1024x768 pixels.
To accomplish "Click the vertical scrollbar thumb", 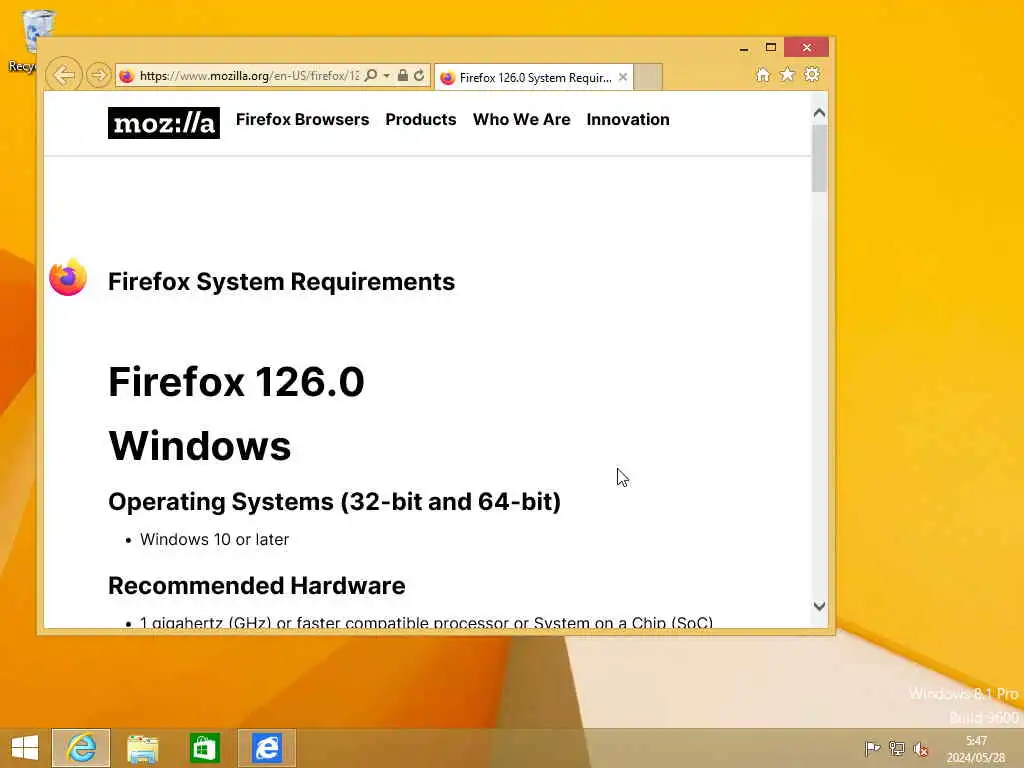I will pyautogui.click(x=820, y=158).
